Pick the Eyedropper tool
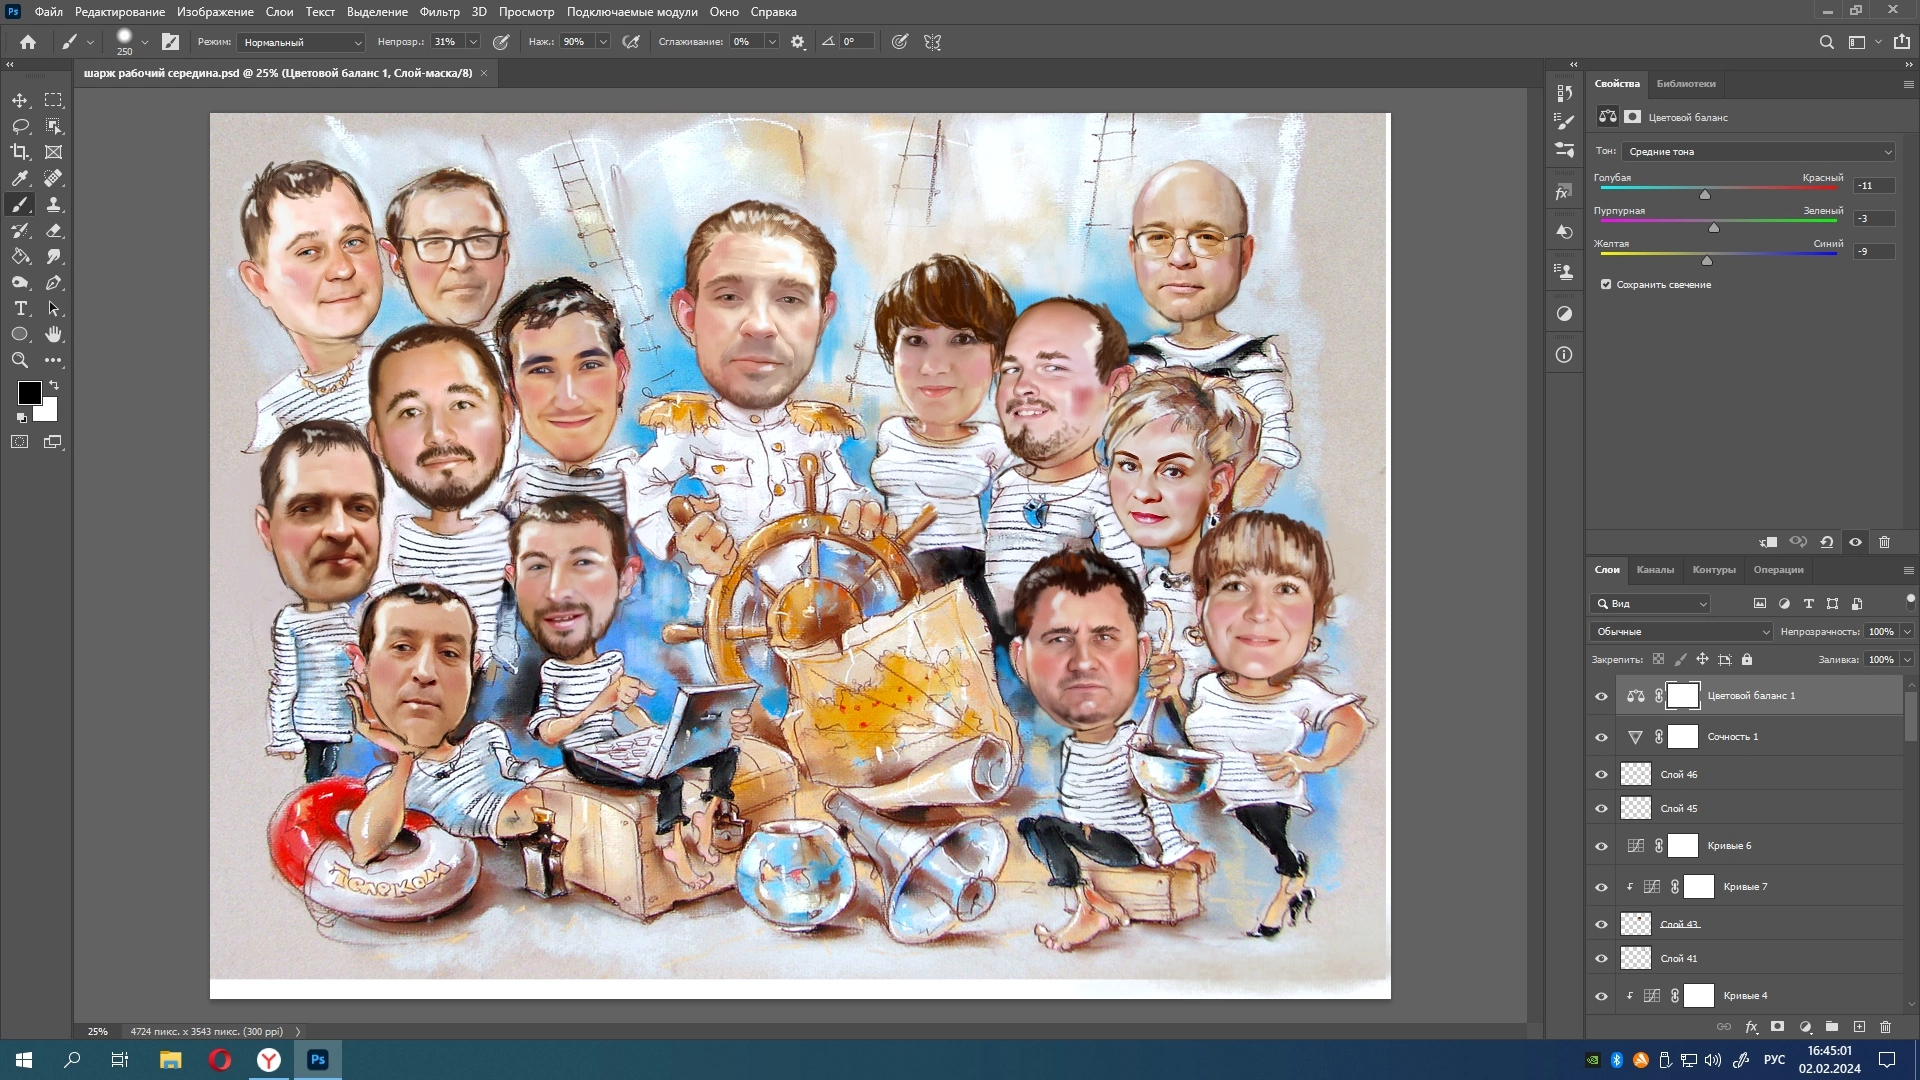The width and height of the screenshot is (1920, 1080). 20,178
